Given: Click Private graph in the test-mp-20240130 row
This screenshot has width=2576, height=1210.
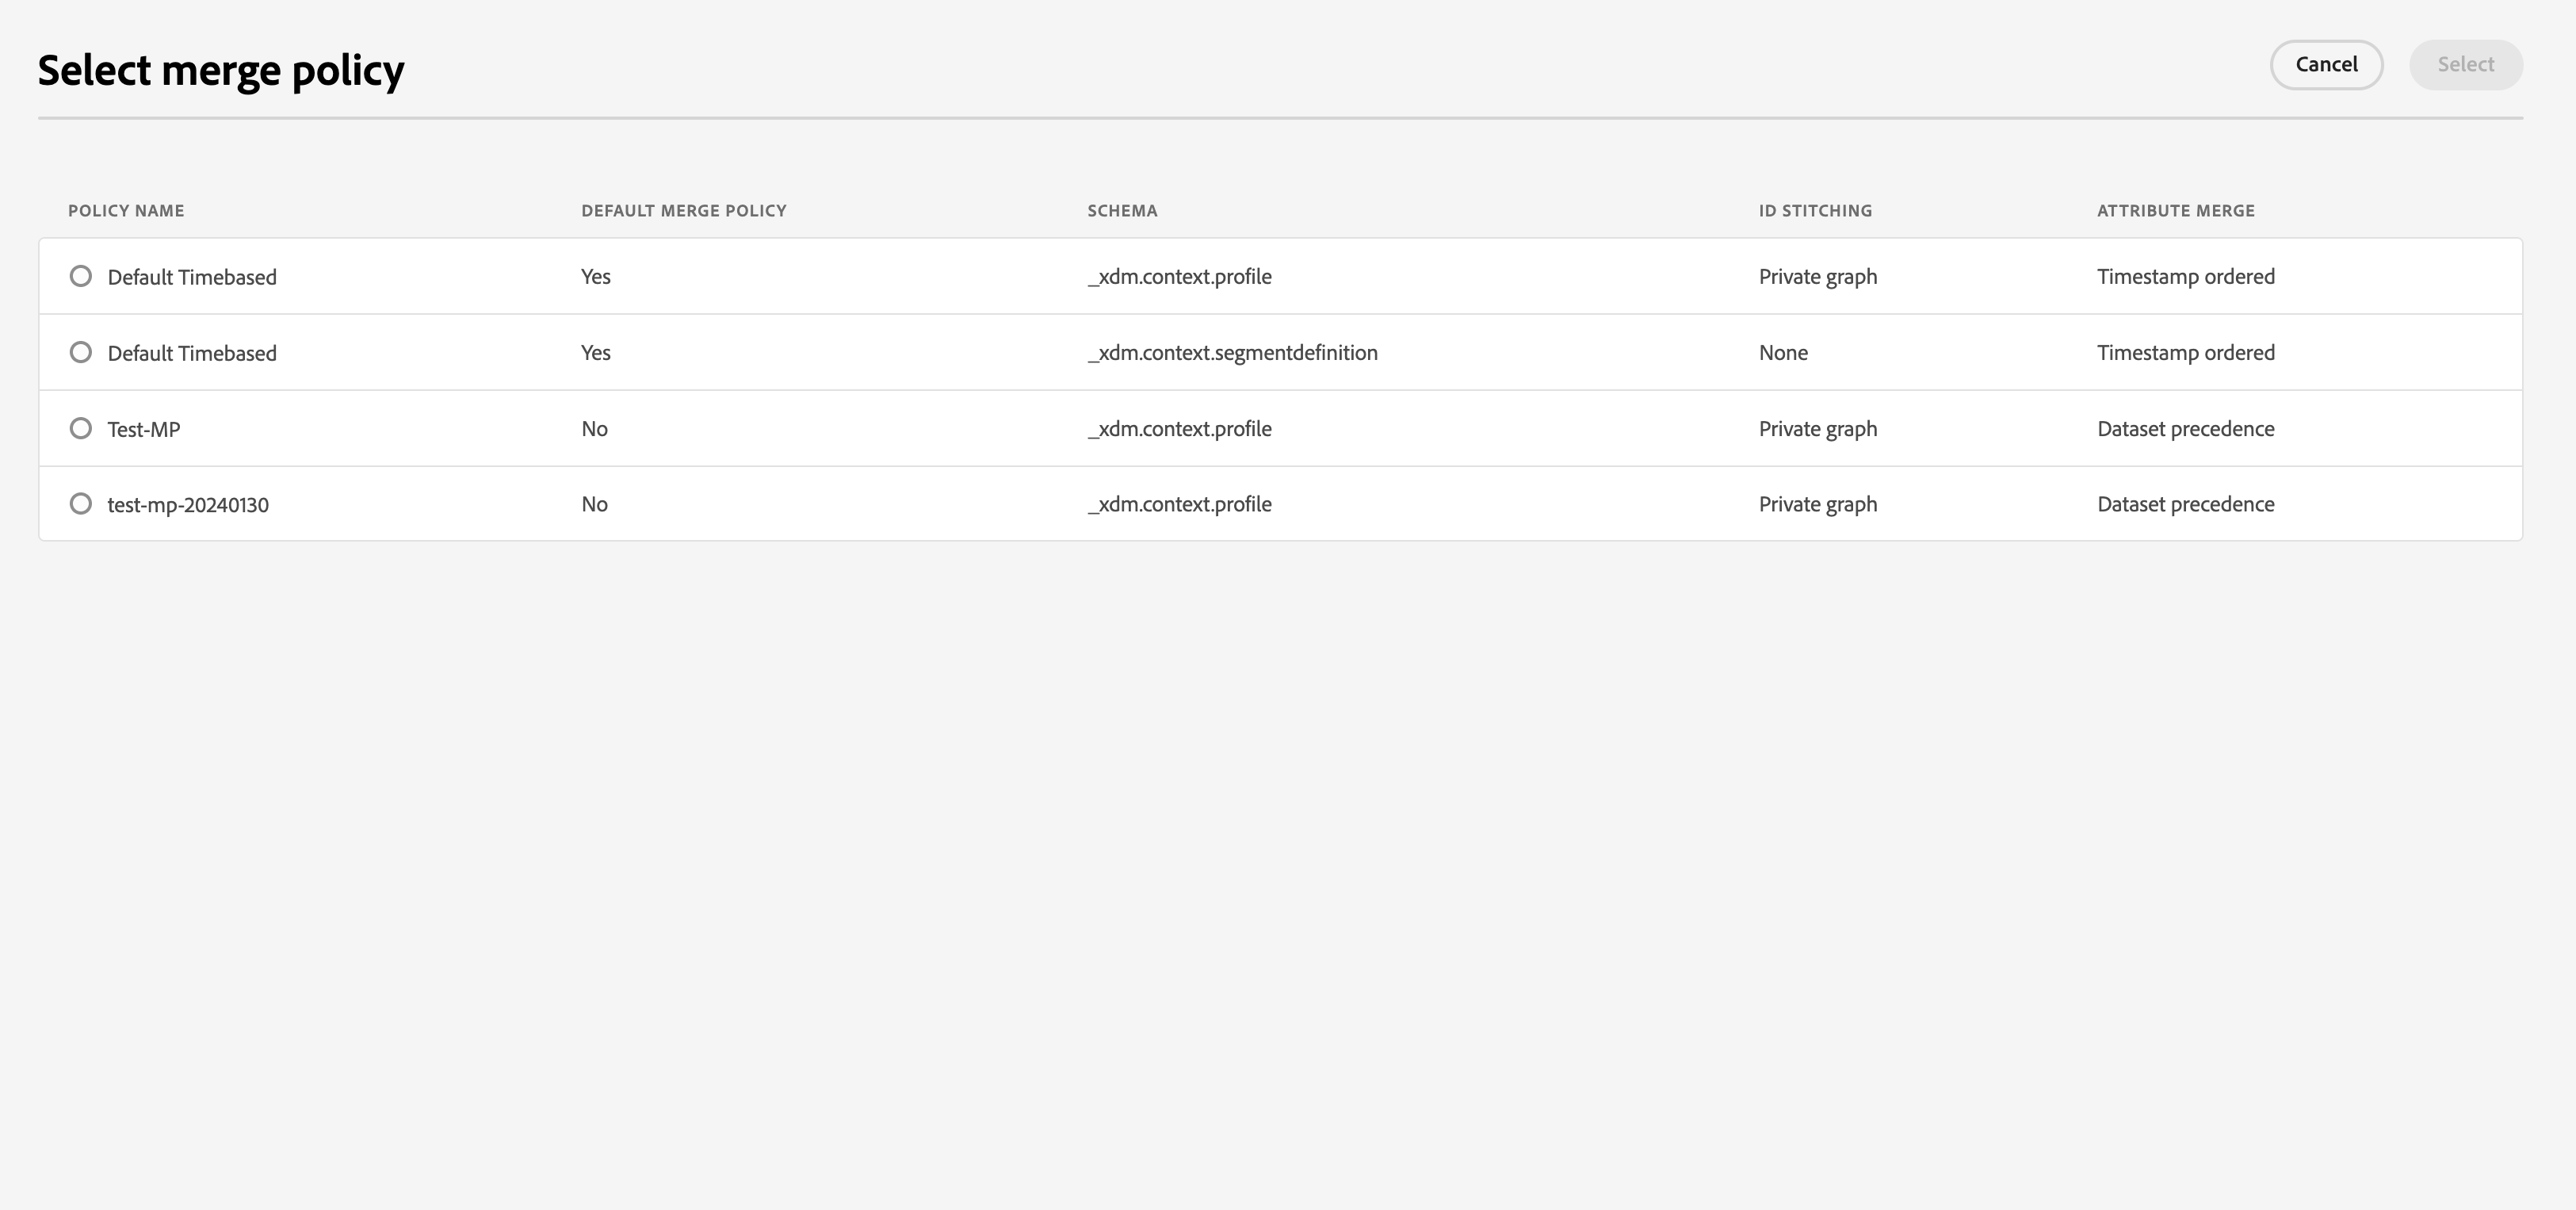Looking at the screenshot, I should click(x=1817, y=505).
